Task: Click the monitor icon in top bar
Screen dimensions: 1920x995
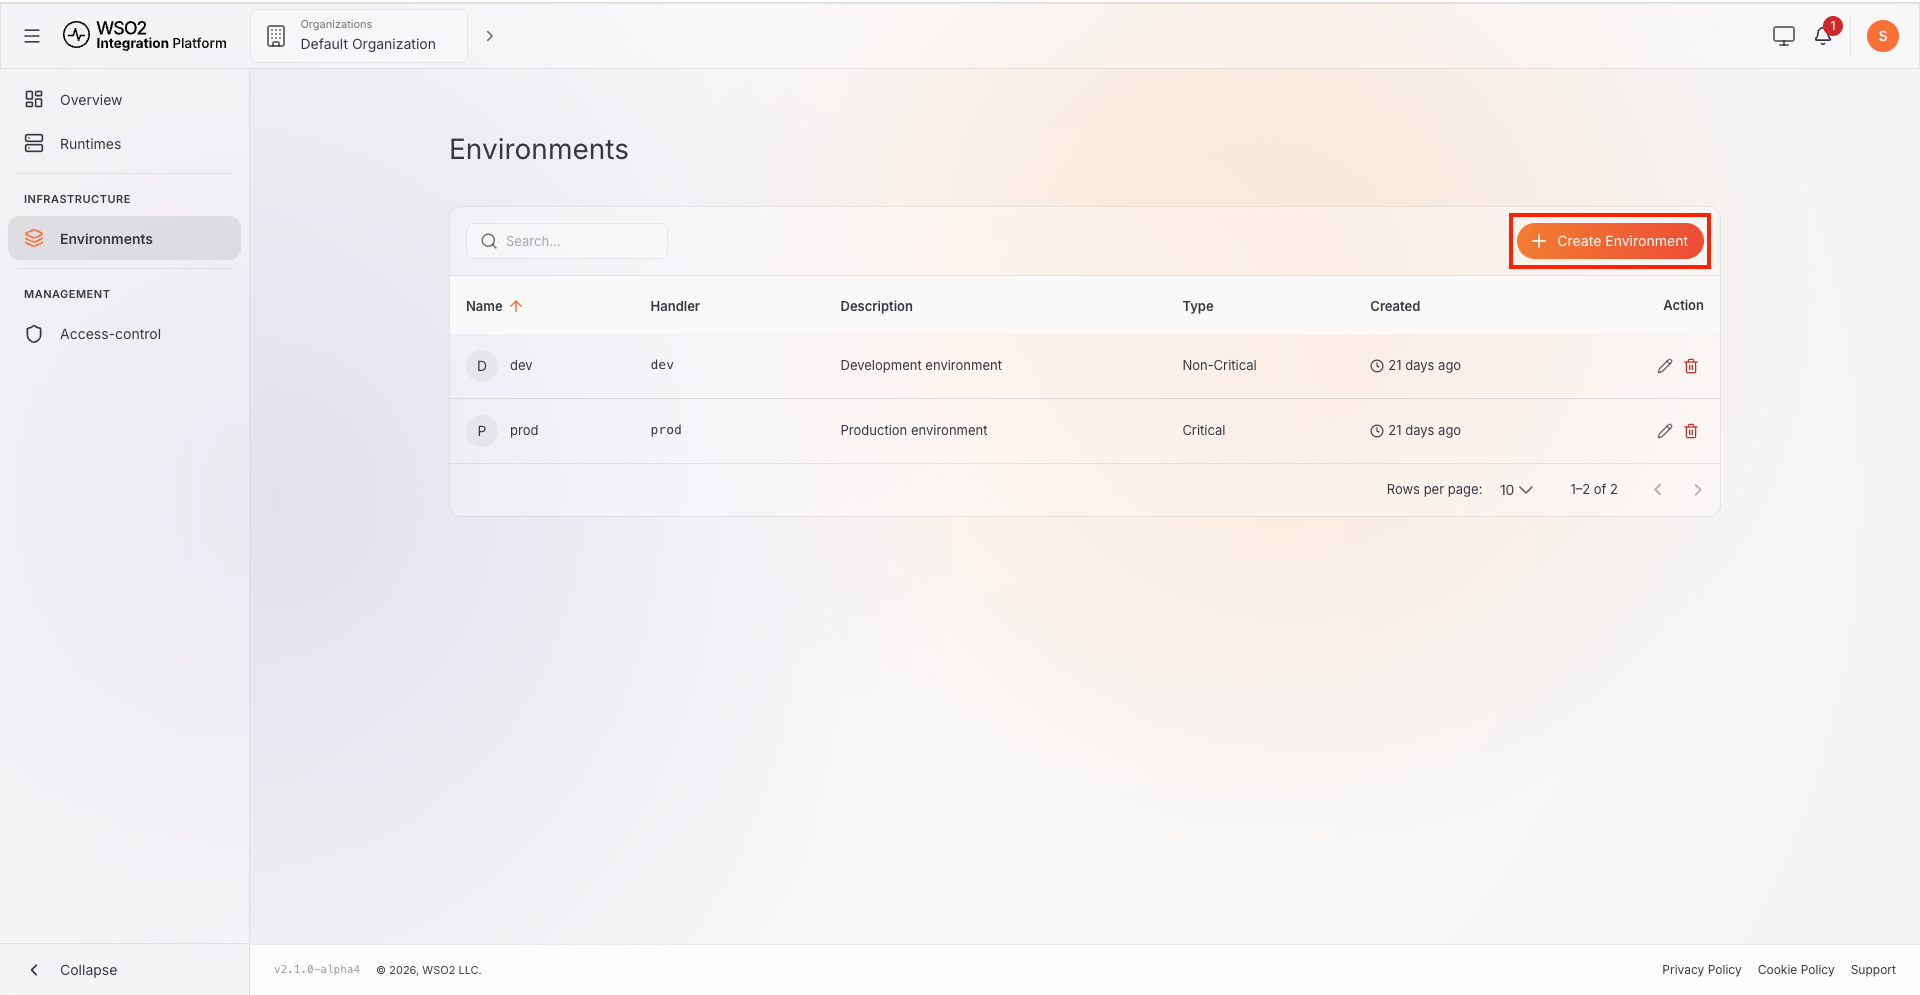Action: pos(1783,36)
